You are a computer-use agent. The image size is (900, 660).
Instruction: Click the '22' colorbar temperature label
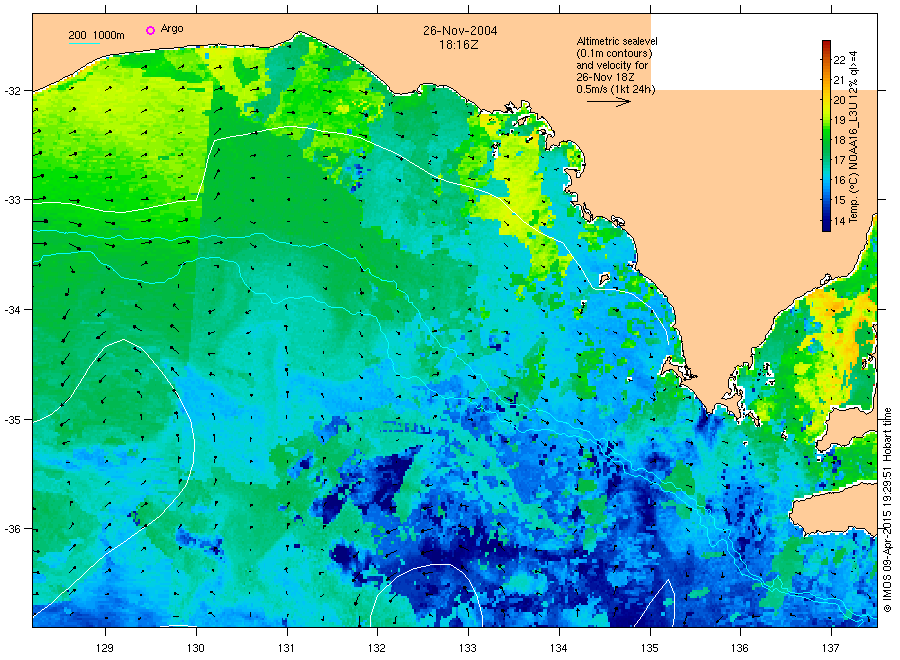point(839,60)
